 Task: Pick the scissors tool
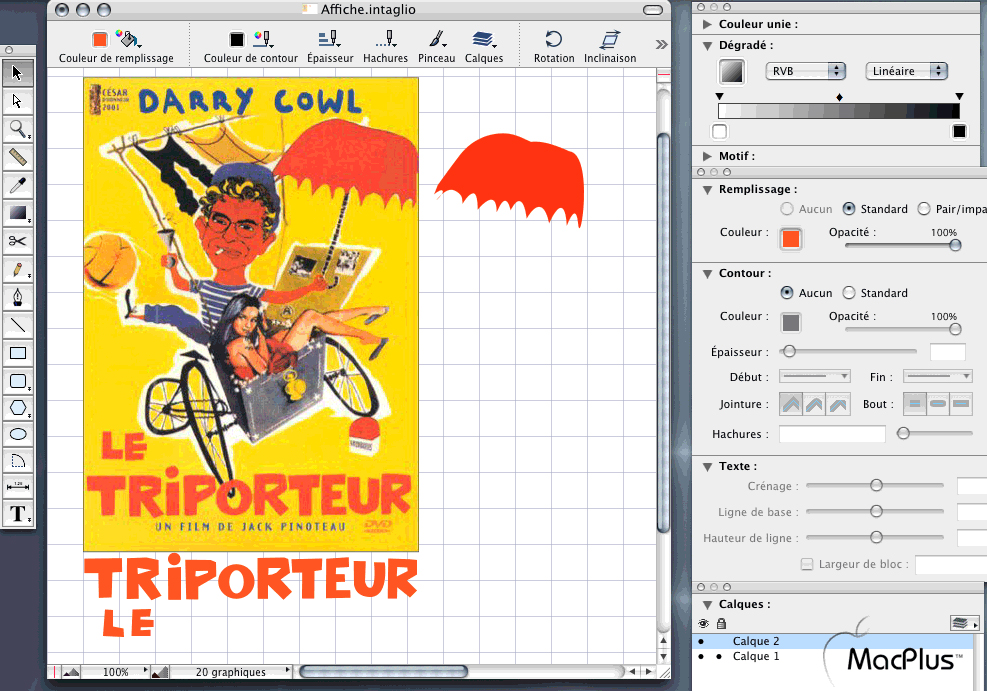pos(18,241)
